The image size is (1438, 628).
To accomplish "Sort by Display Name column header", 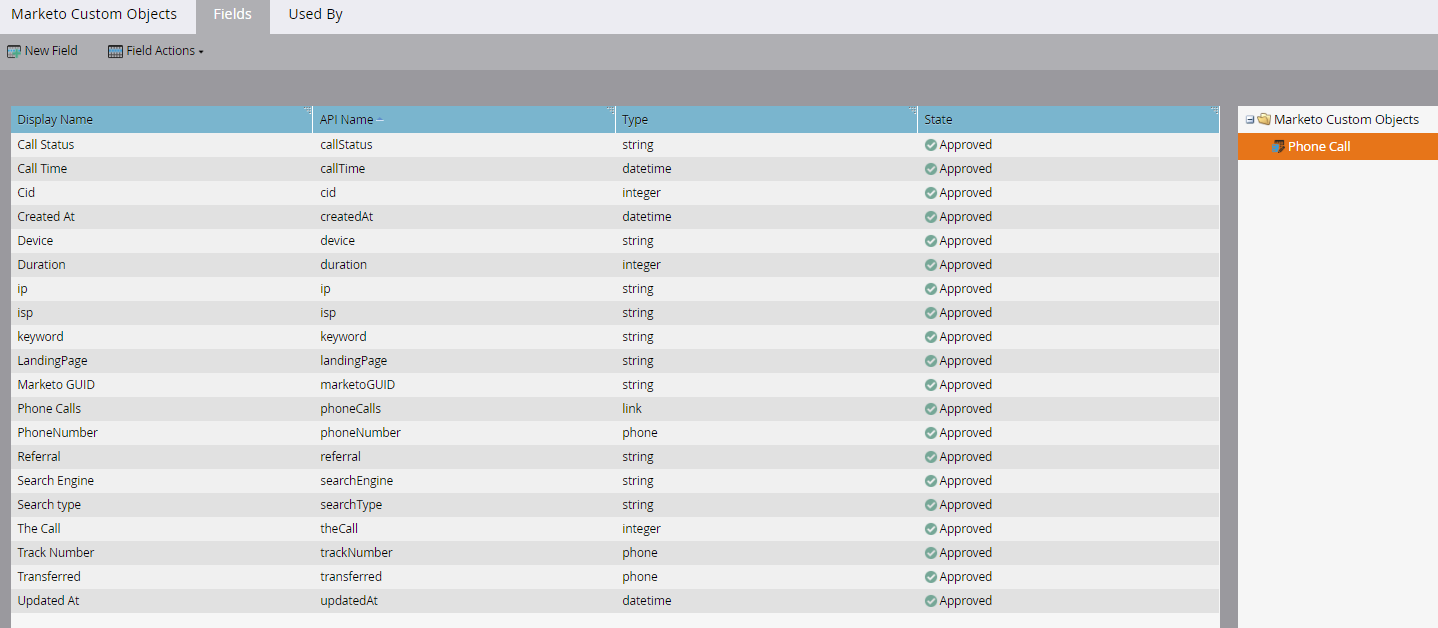I will pos(55,119).
